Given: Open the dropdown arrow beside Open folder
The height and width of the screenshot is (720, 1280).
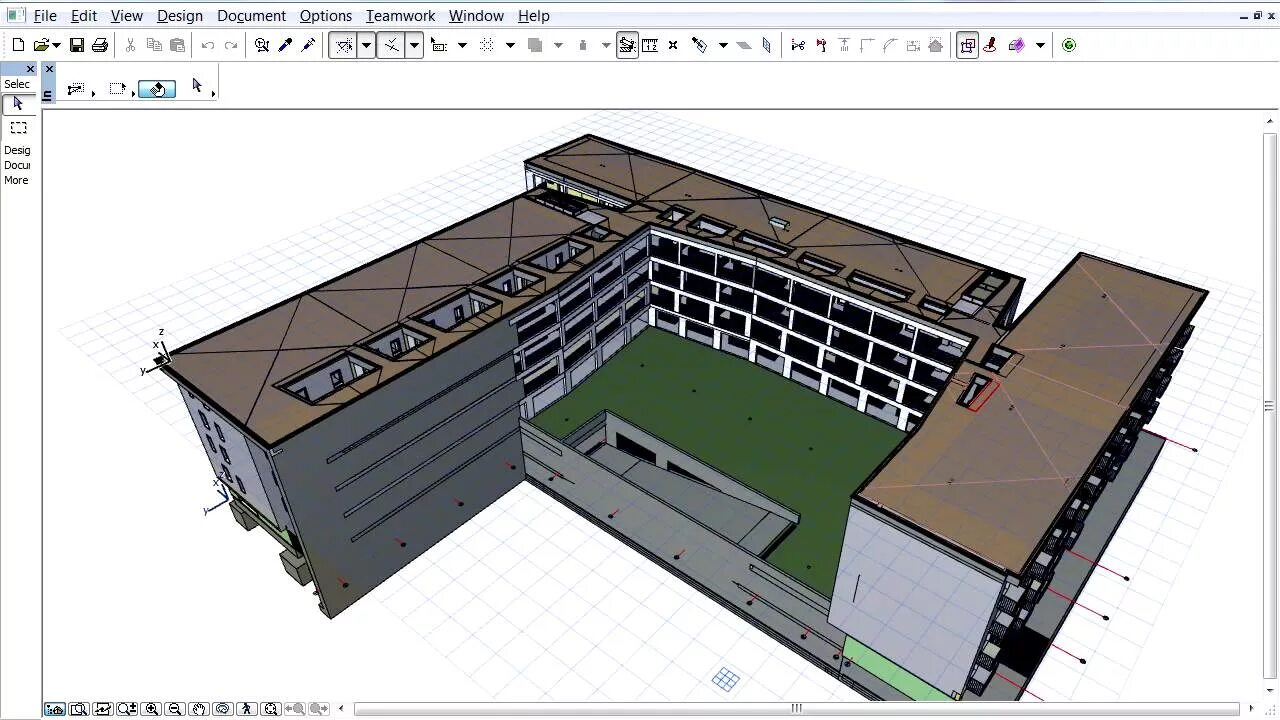Looking at the screenshot, I should tap(56, 45).
